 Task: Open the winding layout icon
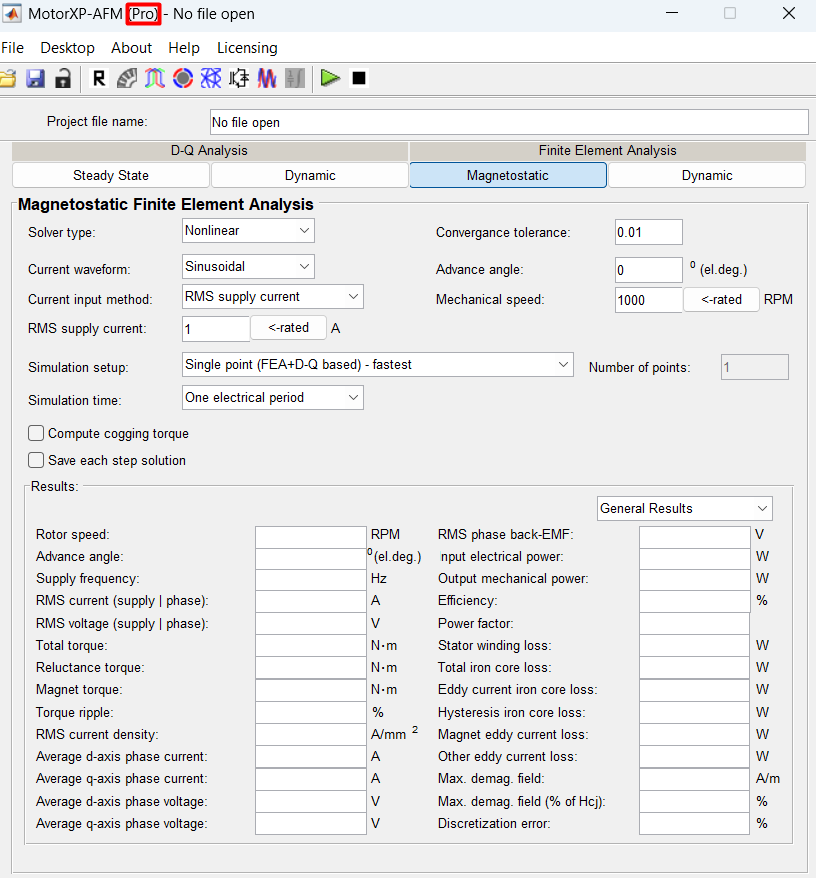pyautogui.click(x=155, y=78)
